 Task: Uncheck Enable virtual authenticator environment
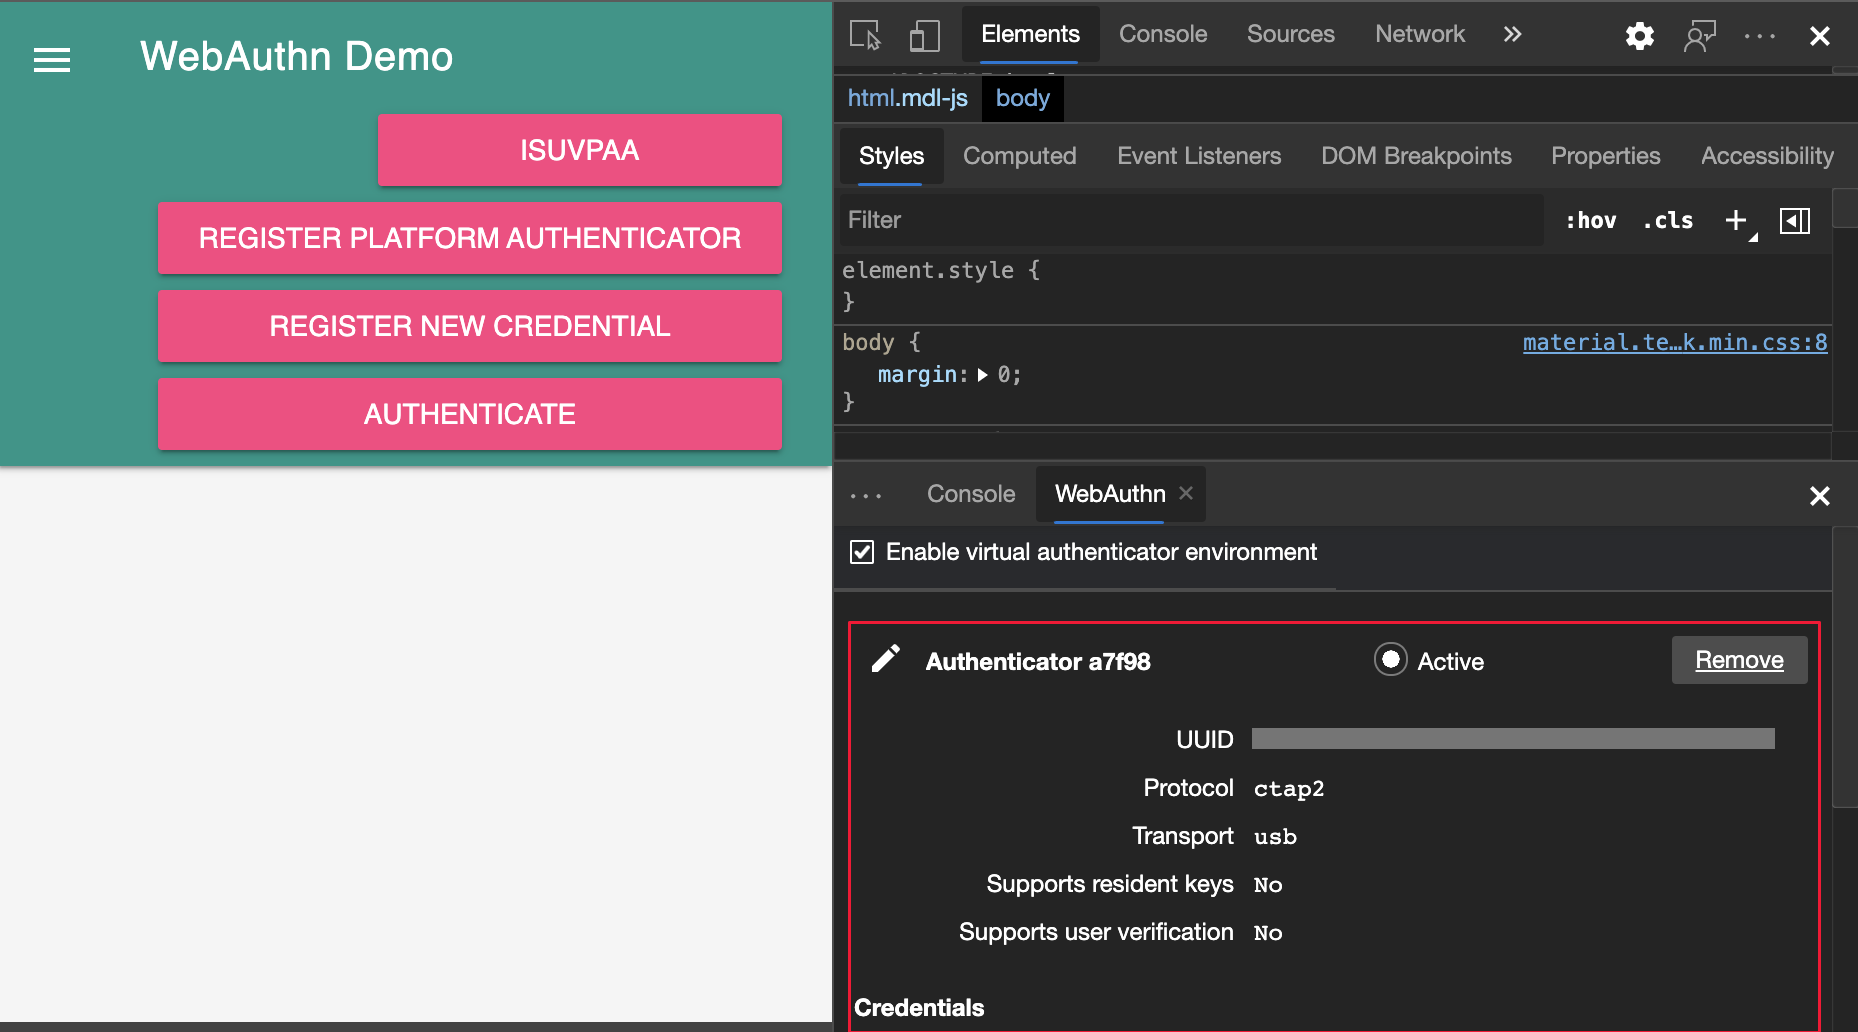pos(861,551)
